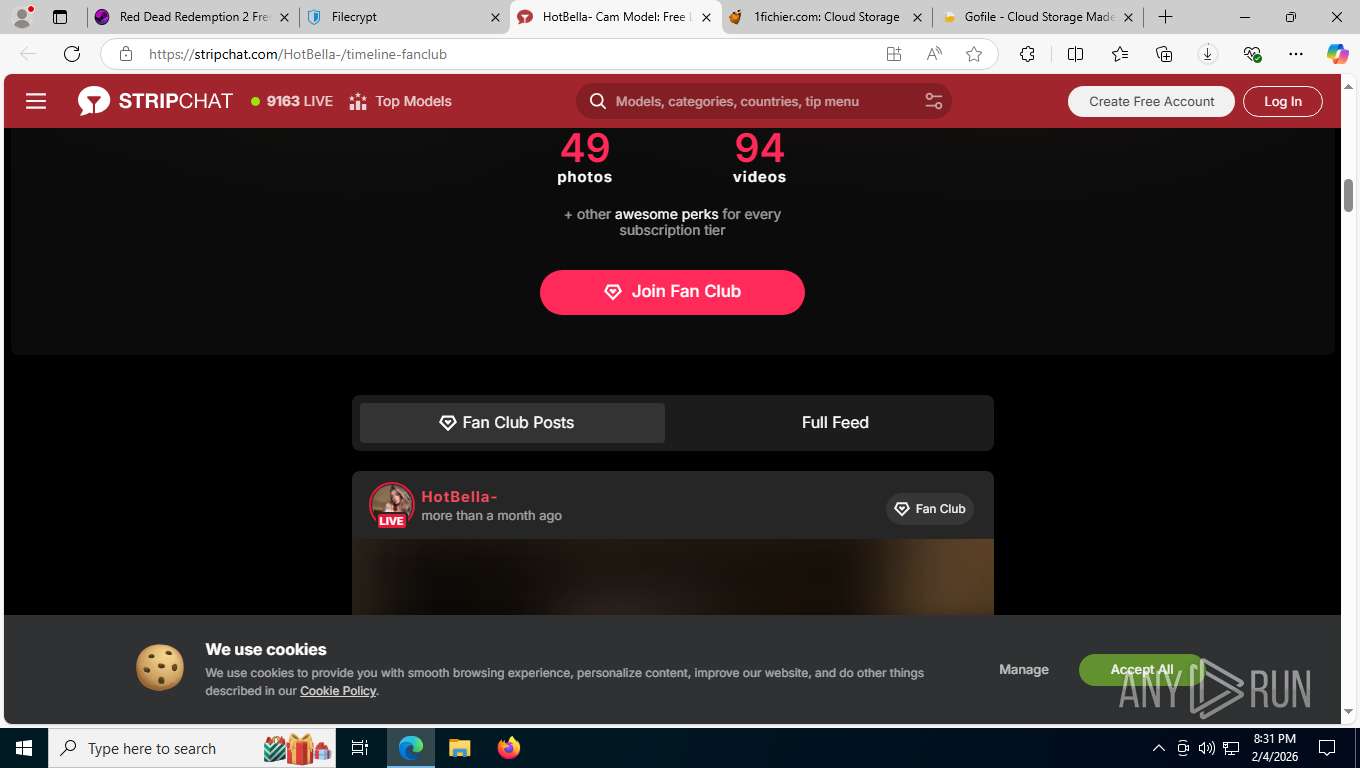
Task: Open the volume control in tray
Action: 1207,748
